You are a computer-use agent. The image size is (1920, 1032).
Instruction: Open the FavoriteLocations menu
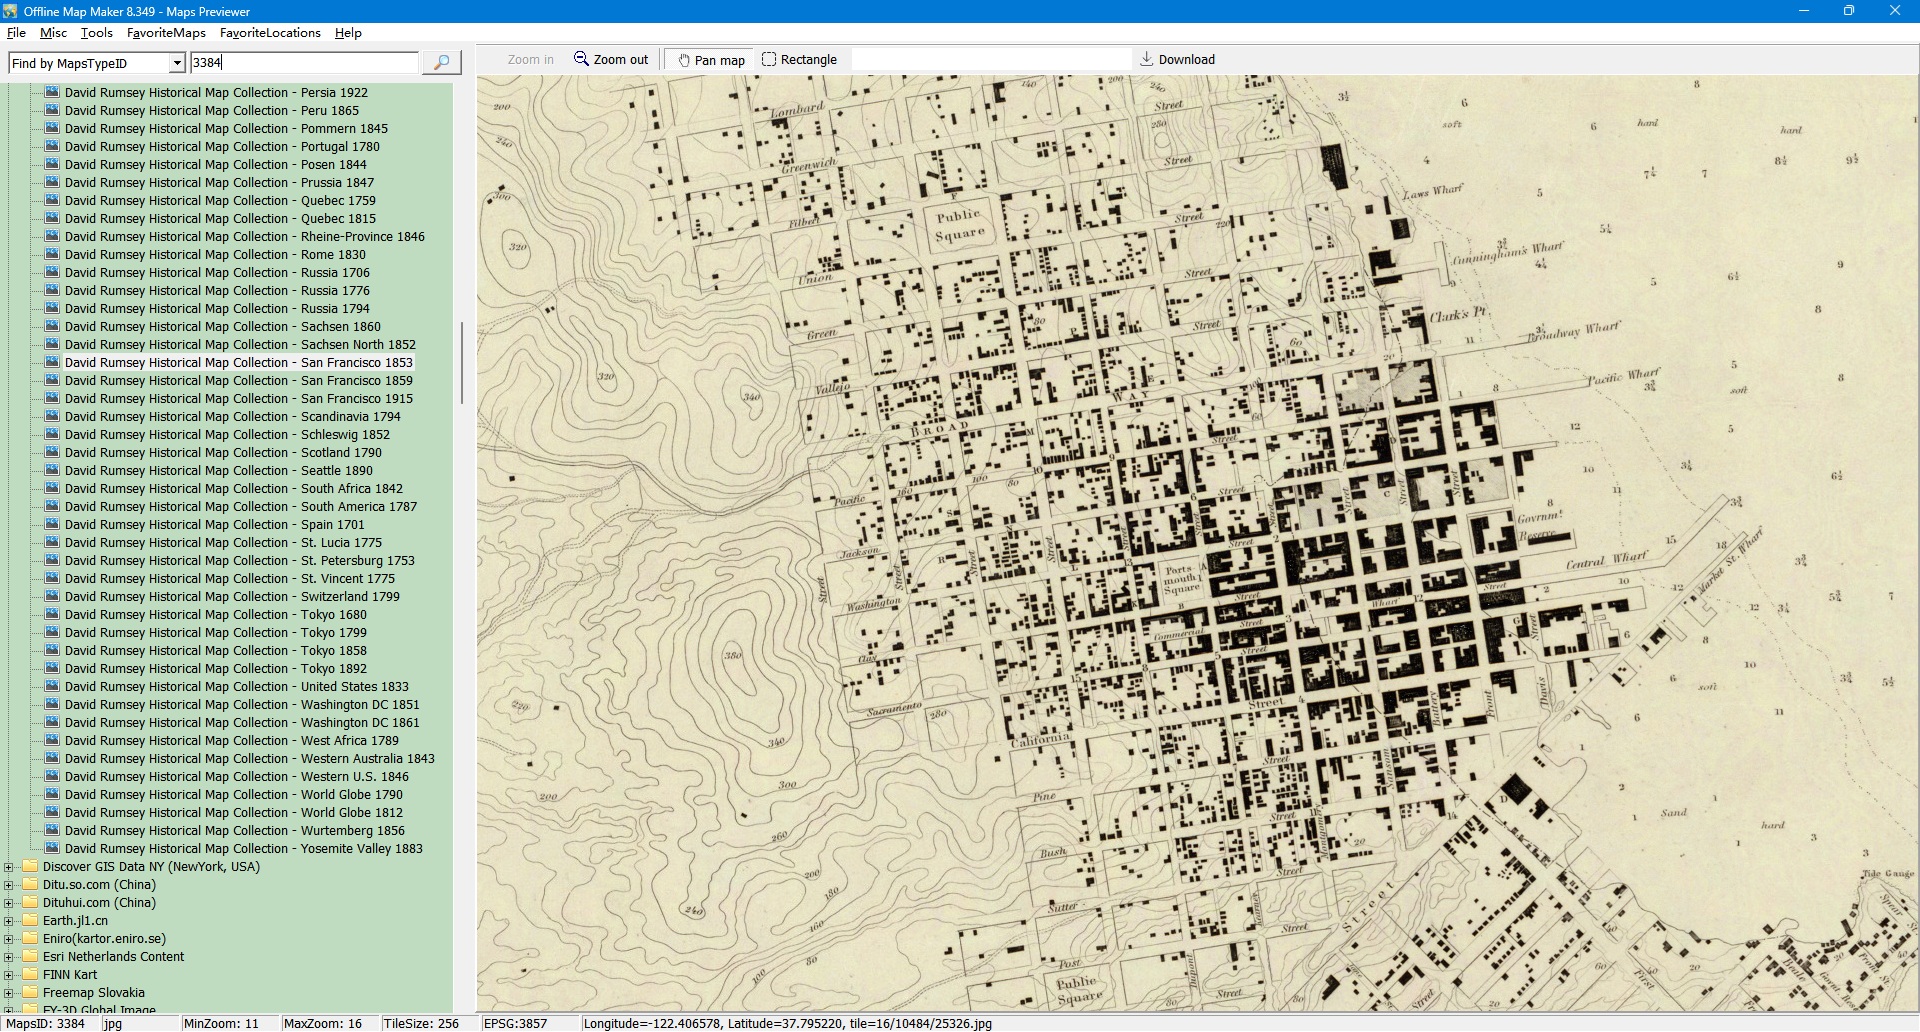pyautogui.click(x=270, y=33)
